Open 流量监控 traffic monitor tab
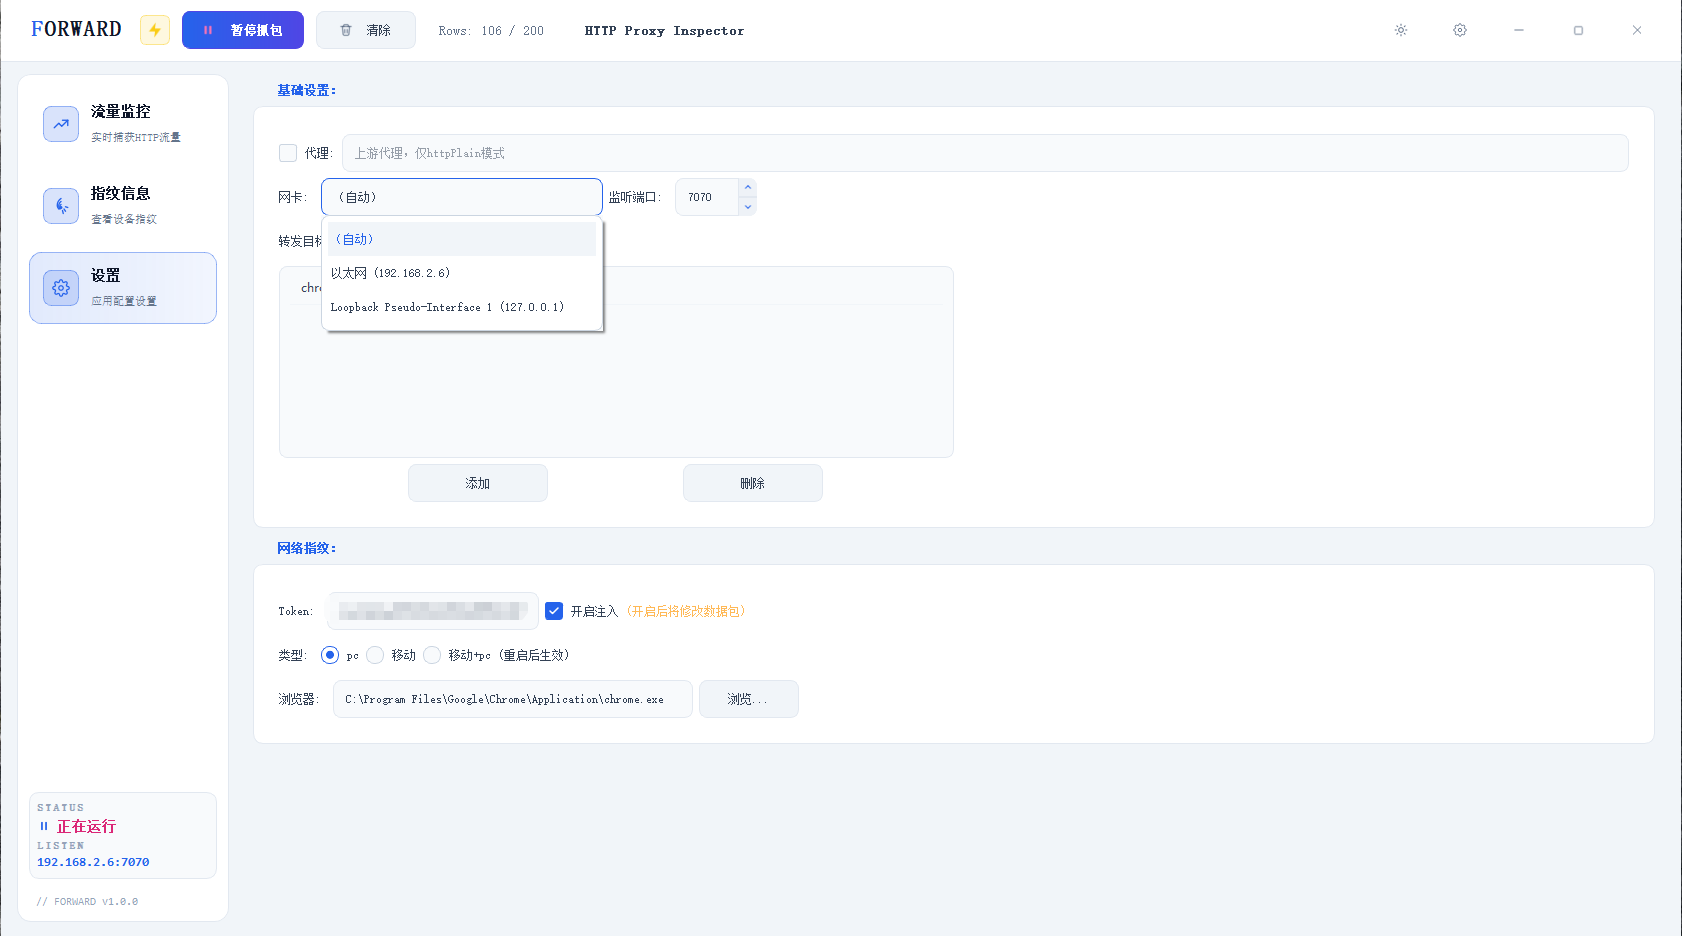Screen dimensions: 1682x936 [123, 124]
